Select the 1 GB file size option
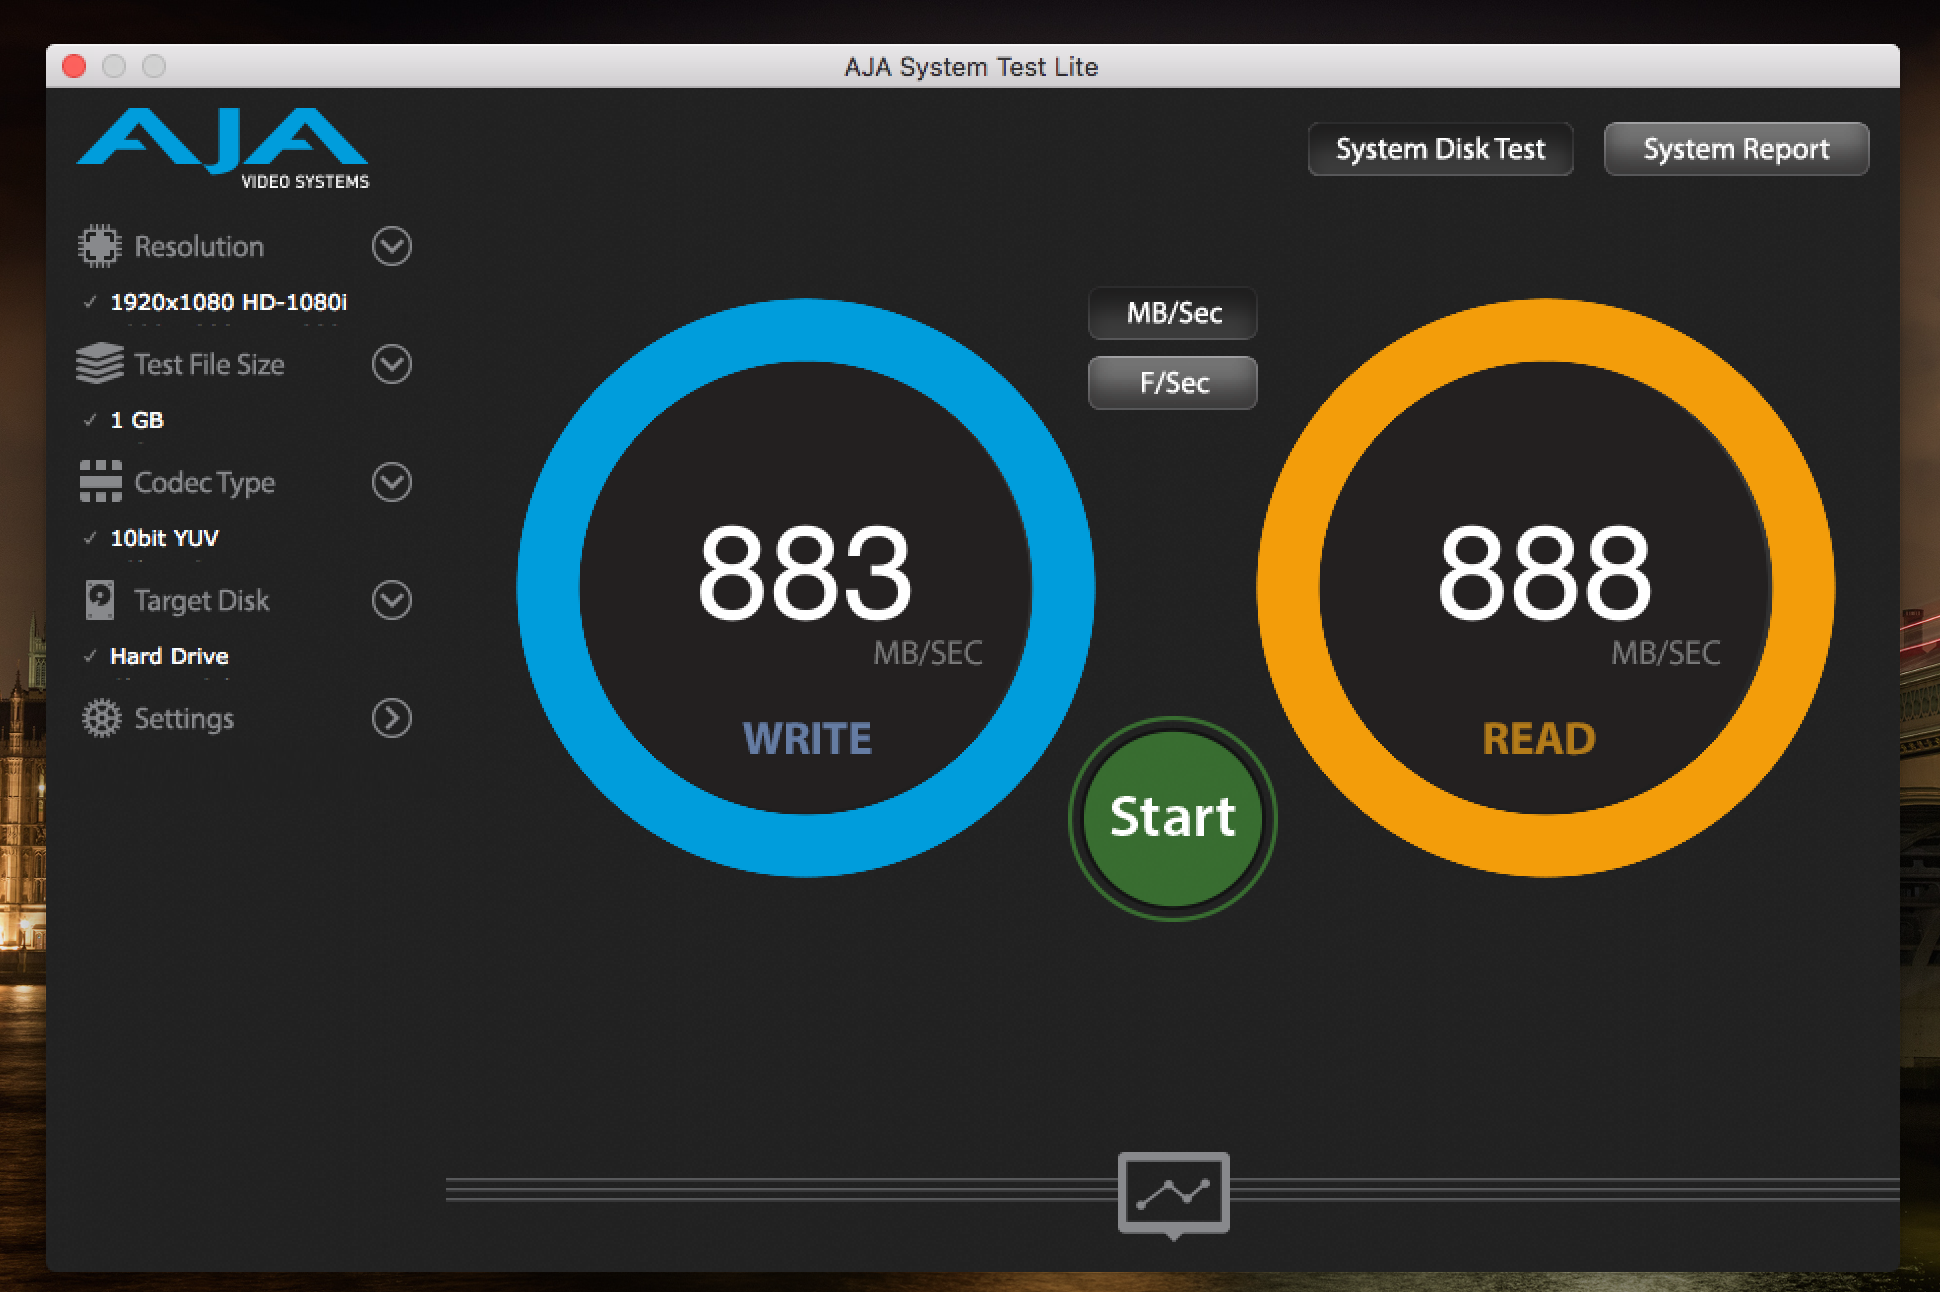 137,420
